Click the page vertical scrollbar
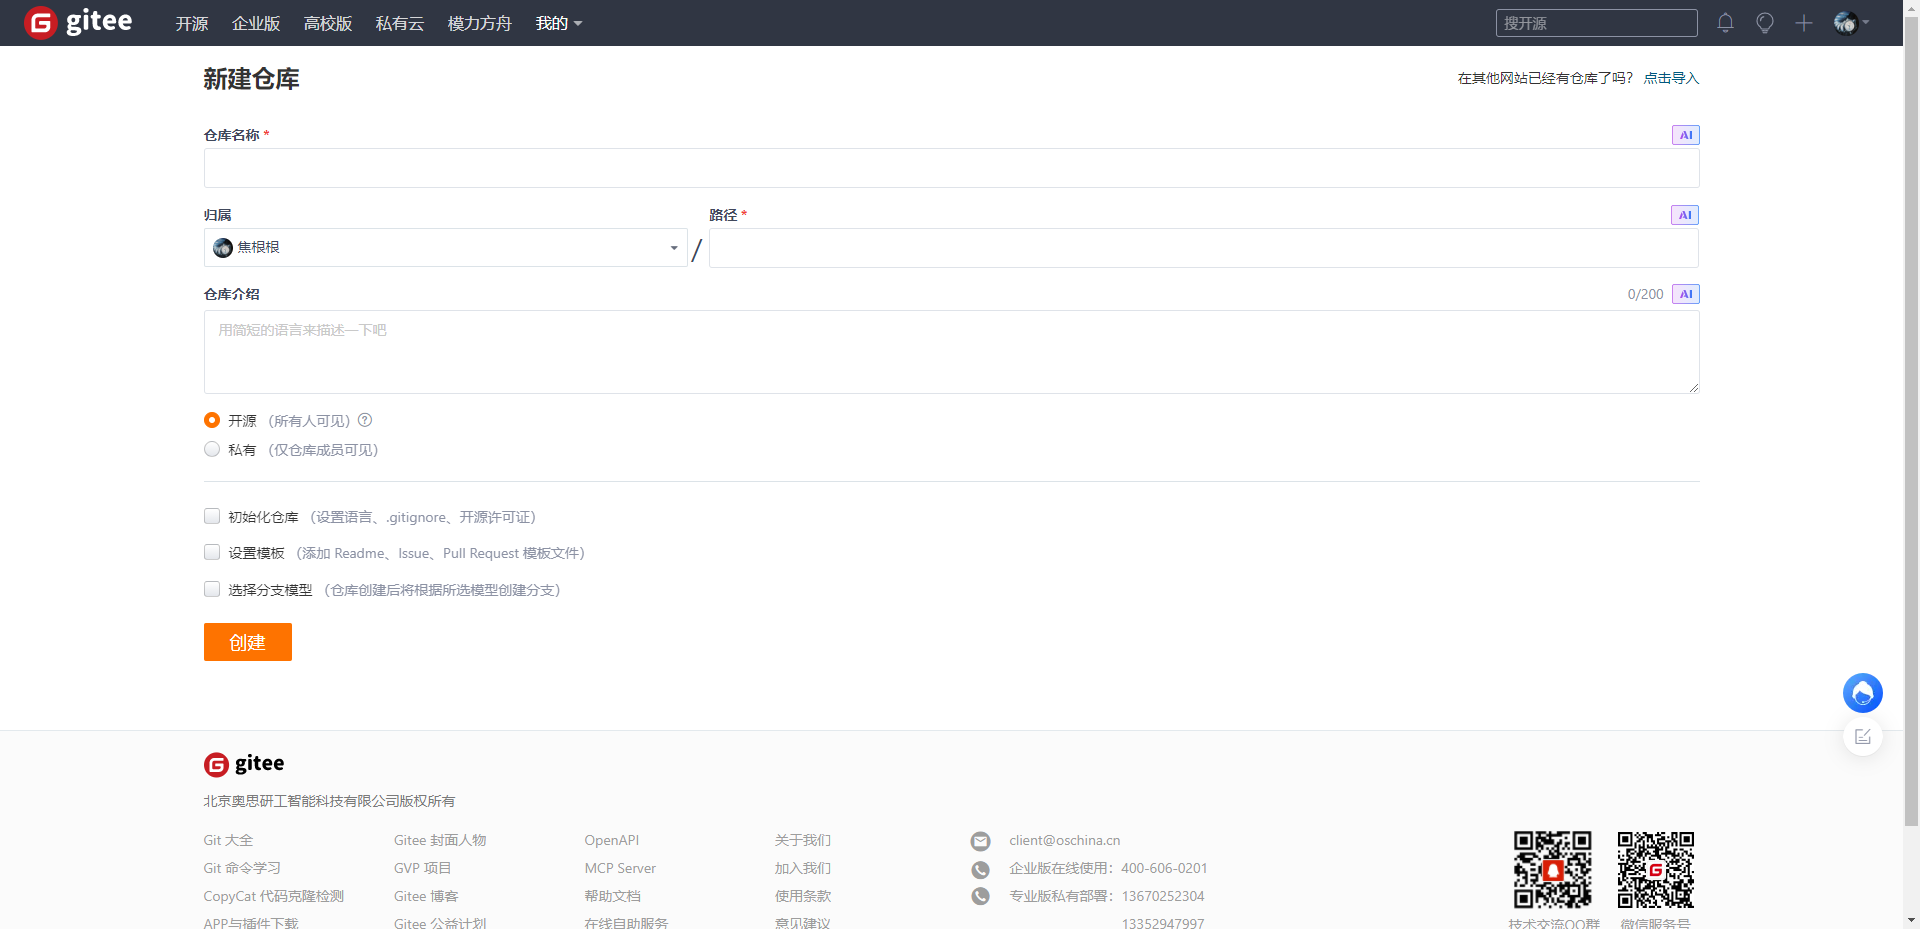The image size is (1920, 929). tap(1911, 420)
